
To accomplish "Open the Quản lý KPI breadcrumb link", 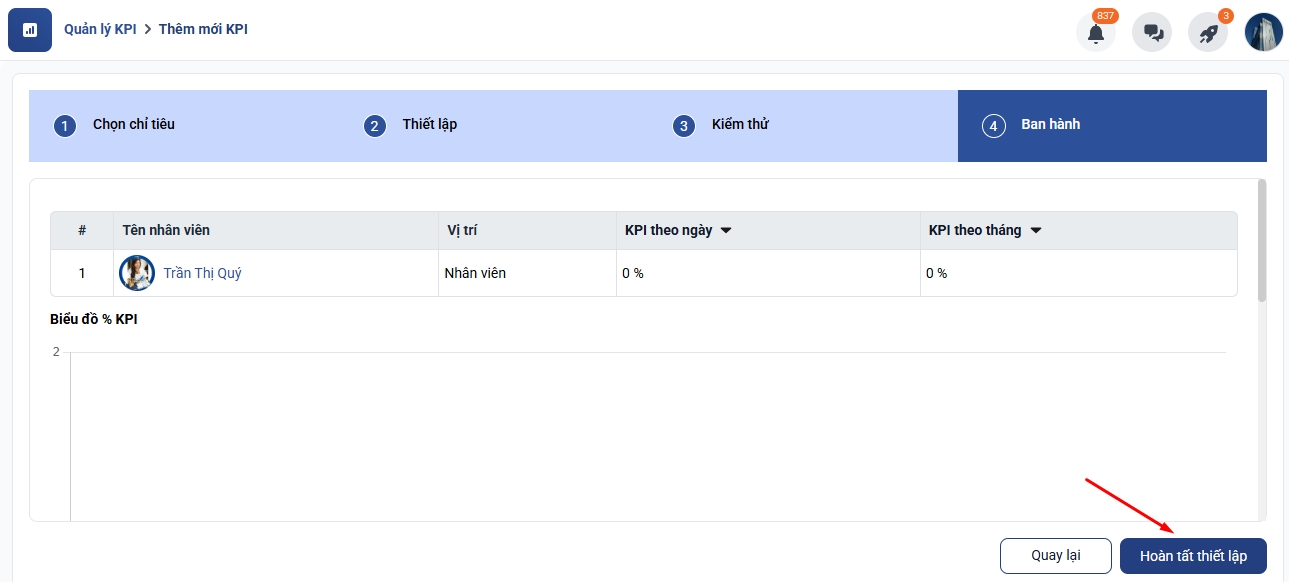I will pos(100,29).
